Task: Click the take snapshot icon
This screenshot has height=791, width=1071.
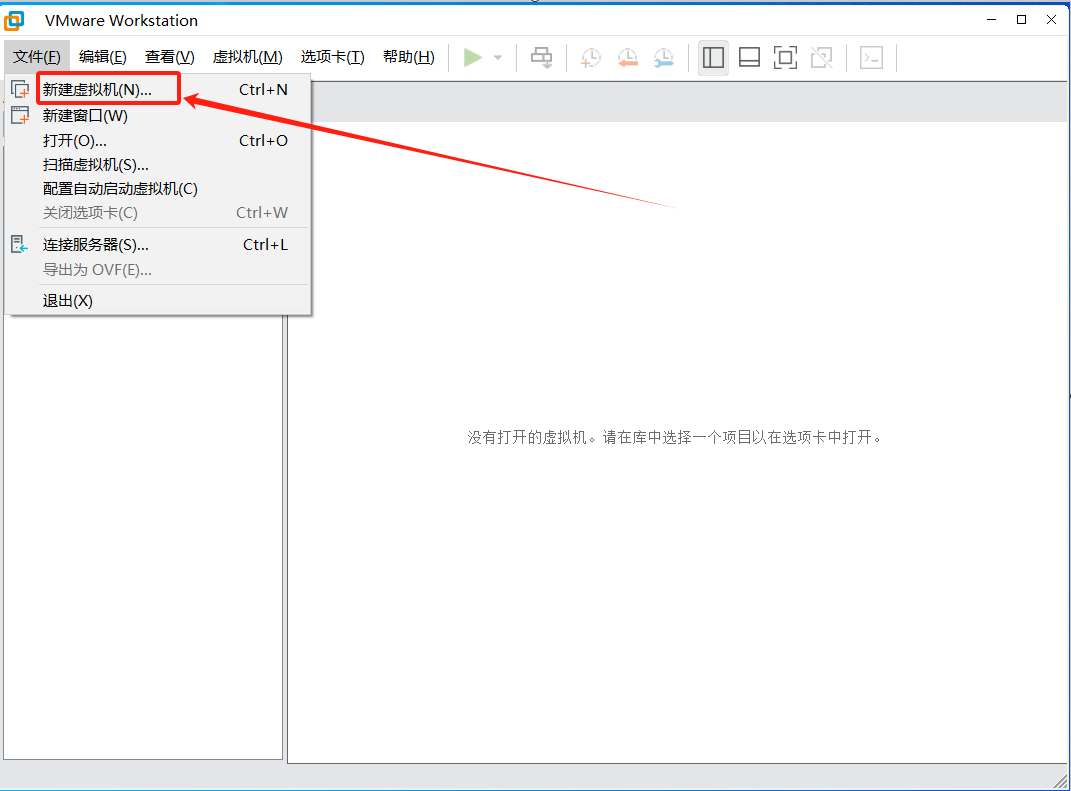Action: click(591, 57)
